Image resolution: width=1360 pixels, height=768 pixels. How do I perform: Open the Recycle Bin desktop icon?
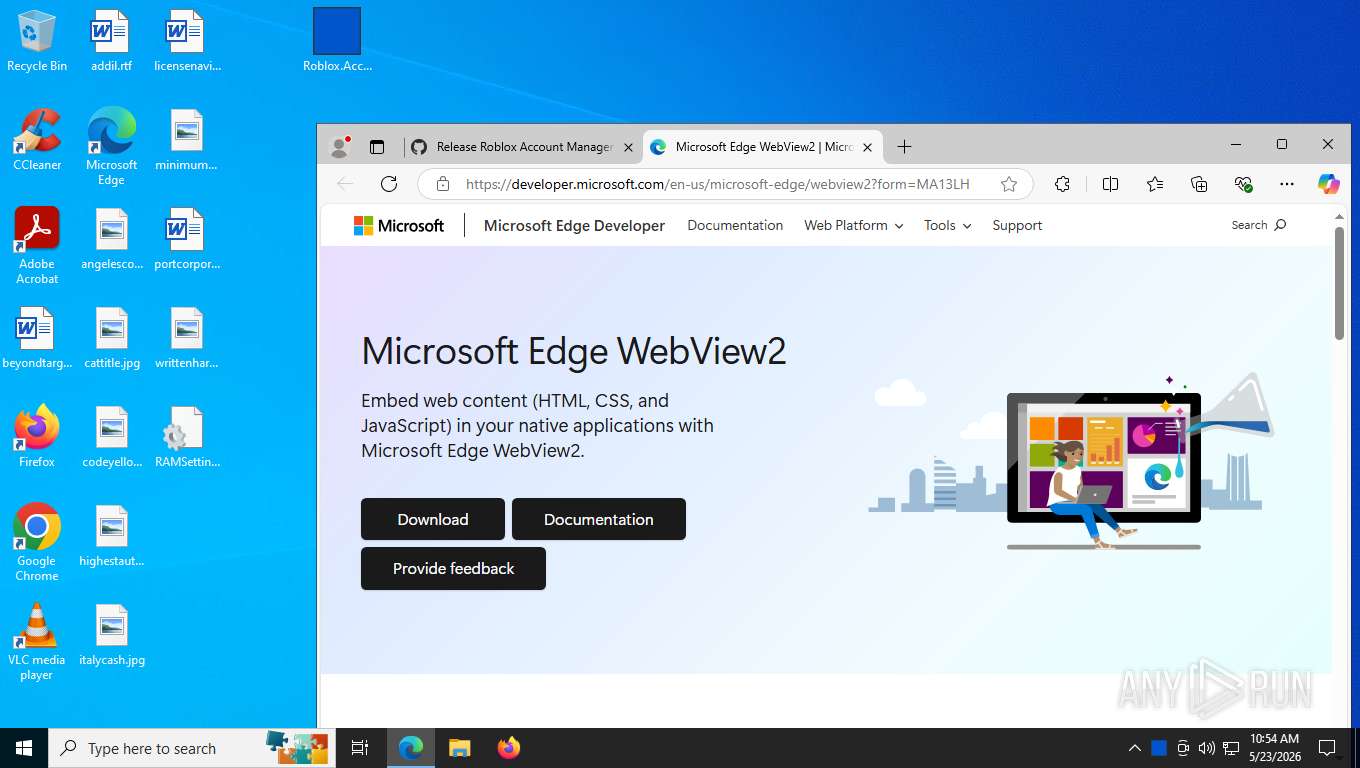coord(37,41)
